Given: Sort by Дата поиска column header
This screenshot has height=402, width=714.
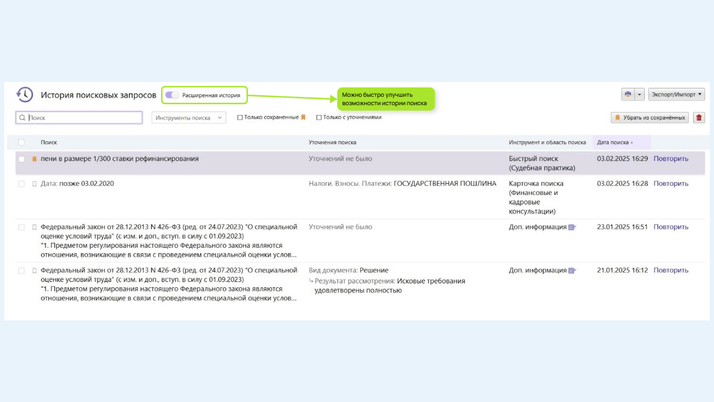Looking at the screenshot, I should pyautogui.click(x=615, y=142).
